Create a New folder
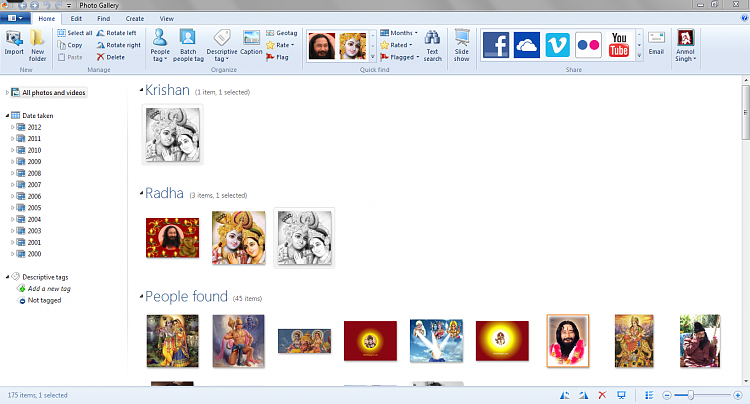Screen dimensions: 750x404 coord(37,45)
